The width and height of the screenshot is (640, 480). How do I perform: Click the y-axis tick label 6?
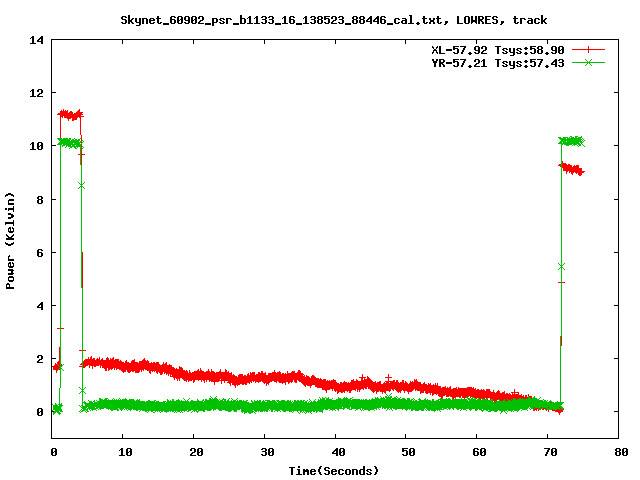40,253
